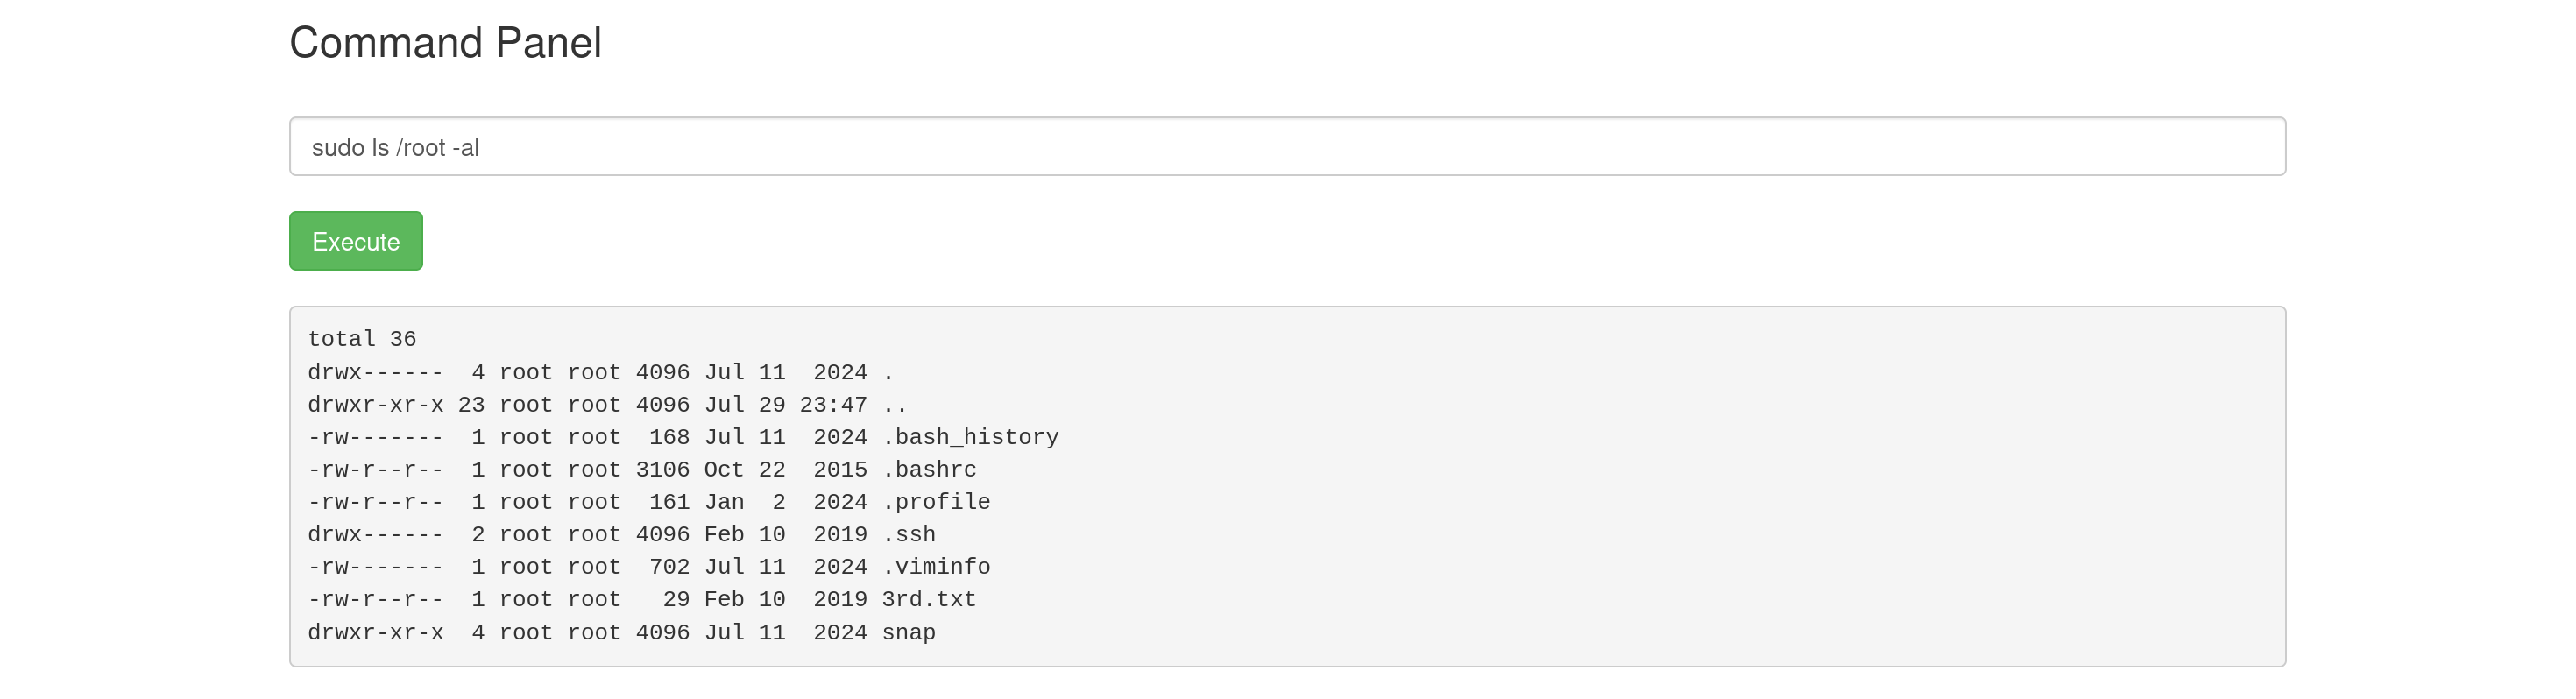Click the 168 size of .bash_history
This screenshot has height=699, width=2576.
tap(670, 437)
